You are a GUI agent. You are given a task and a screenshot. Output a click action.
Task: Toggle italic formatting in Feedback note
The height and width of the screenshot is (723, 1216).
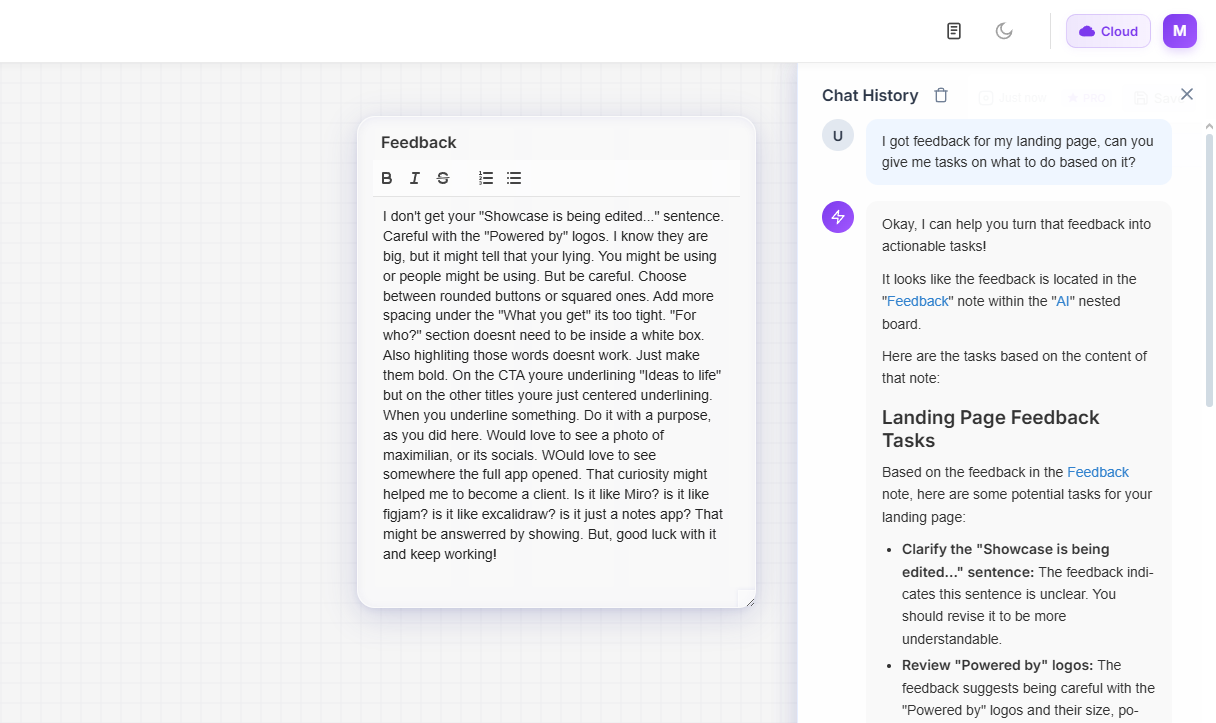(x=415, y=178)
